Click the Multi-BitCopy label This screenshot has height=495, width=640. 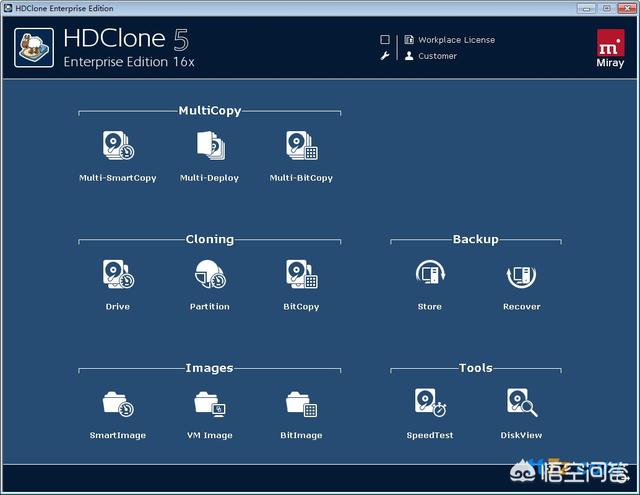(301, 178)
